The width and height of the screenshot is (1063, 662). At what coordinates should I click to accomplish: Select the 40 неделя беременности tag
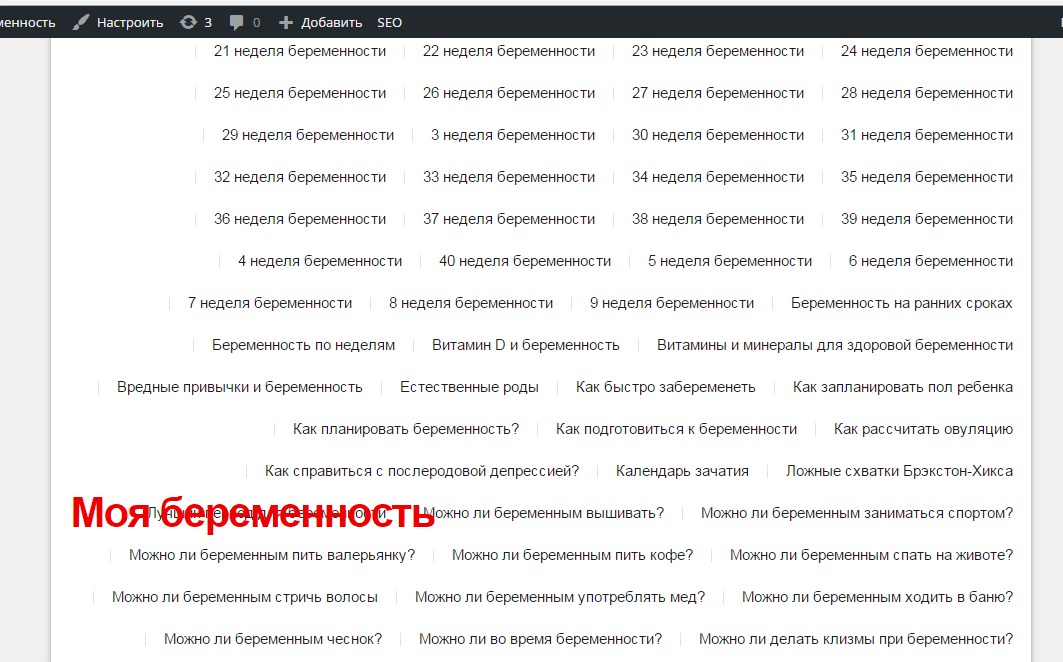coord(525,260)
